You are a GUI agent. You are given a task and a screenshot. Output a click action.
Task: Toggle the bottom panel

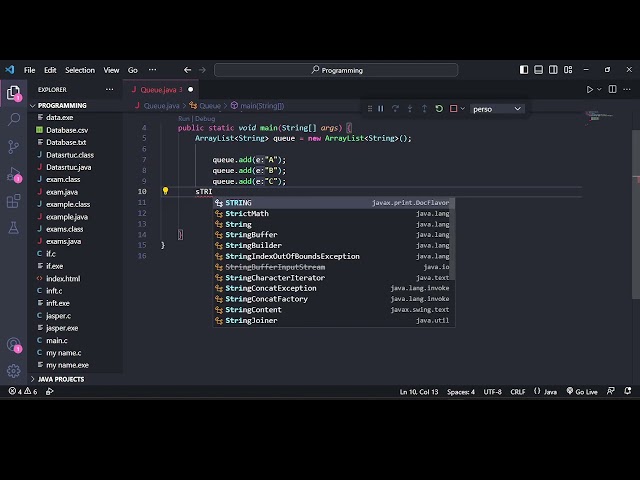tap(538, 70)
